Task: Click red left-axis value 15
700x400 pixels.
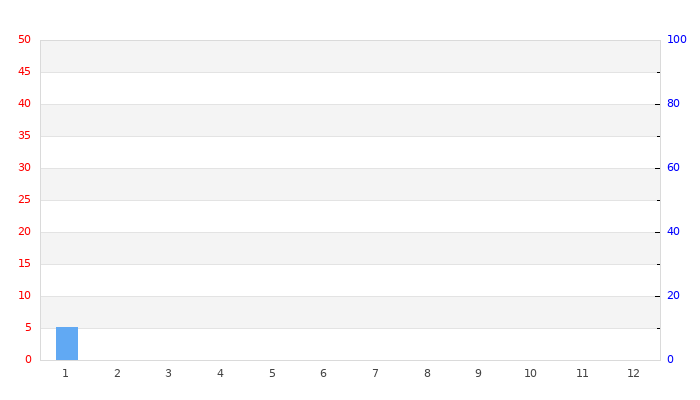Action: click(x=24, y=264)
